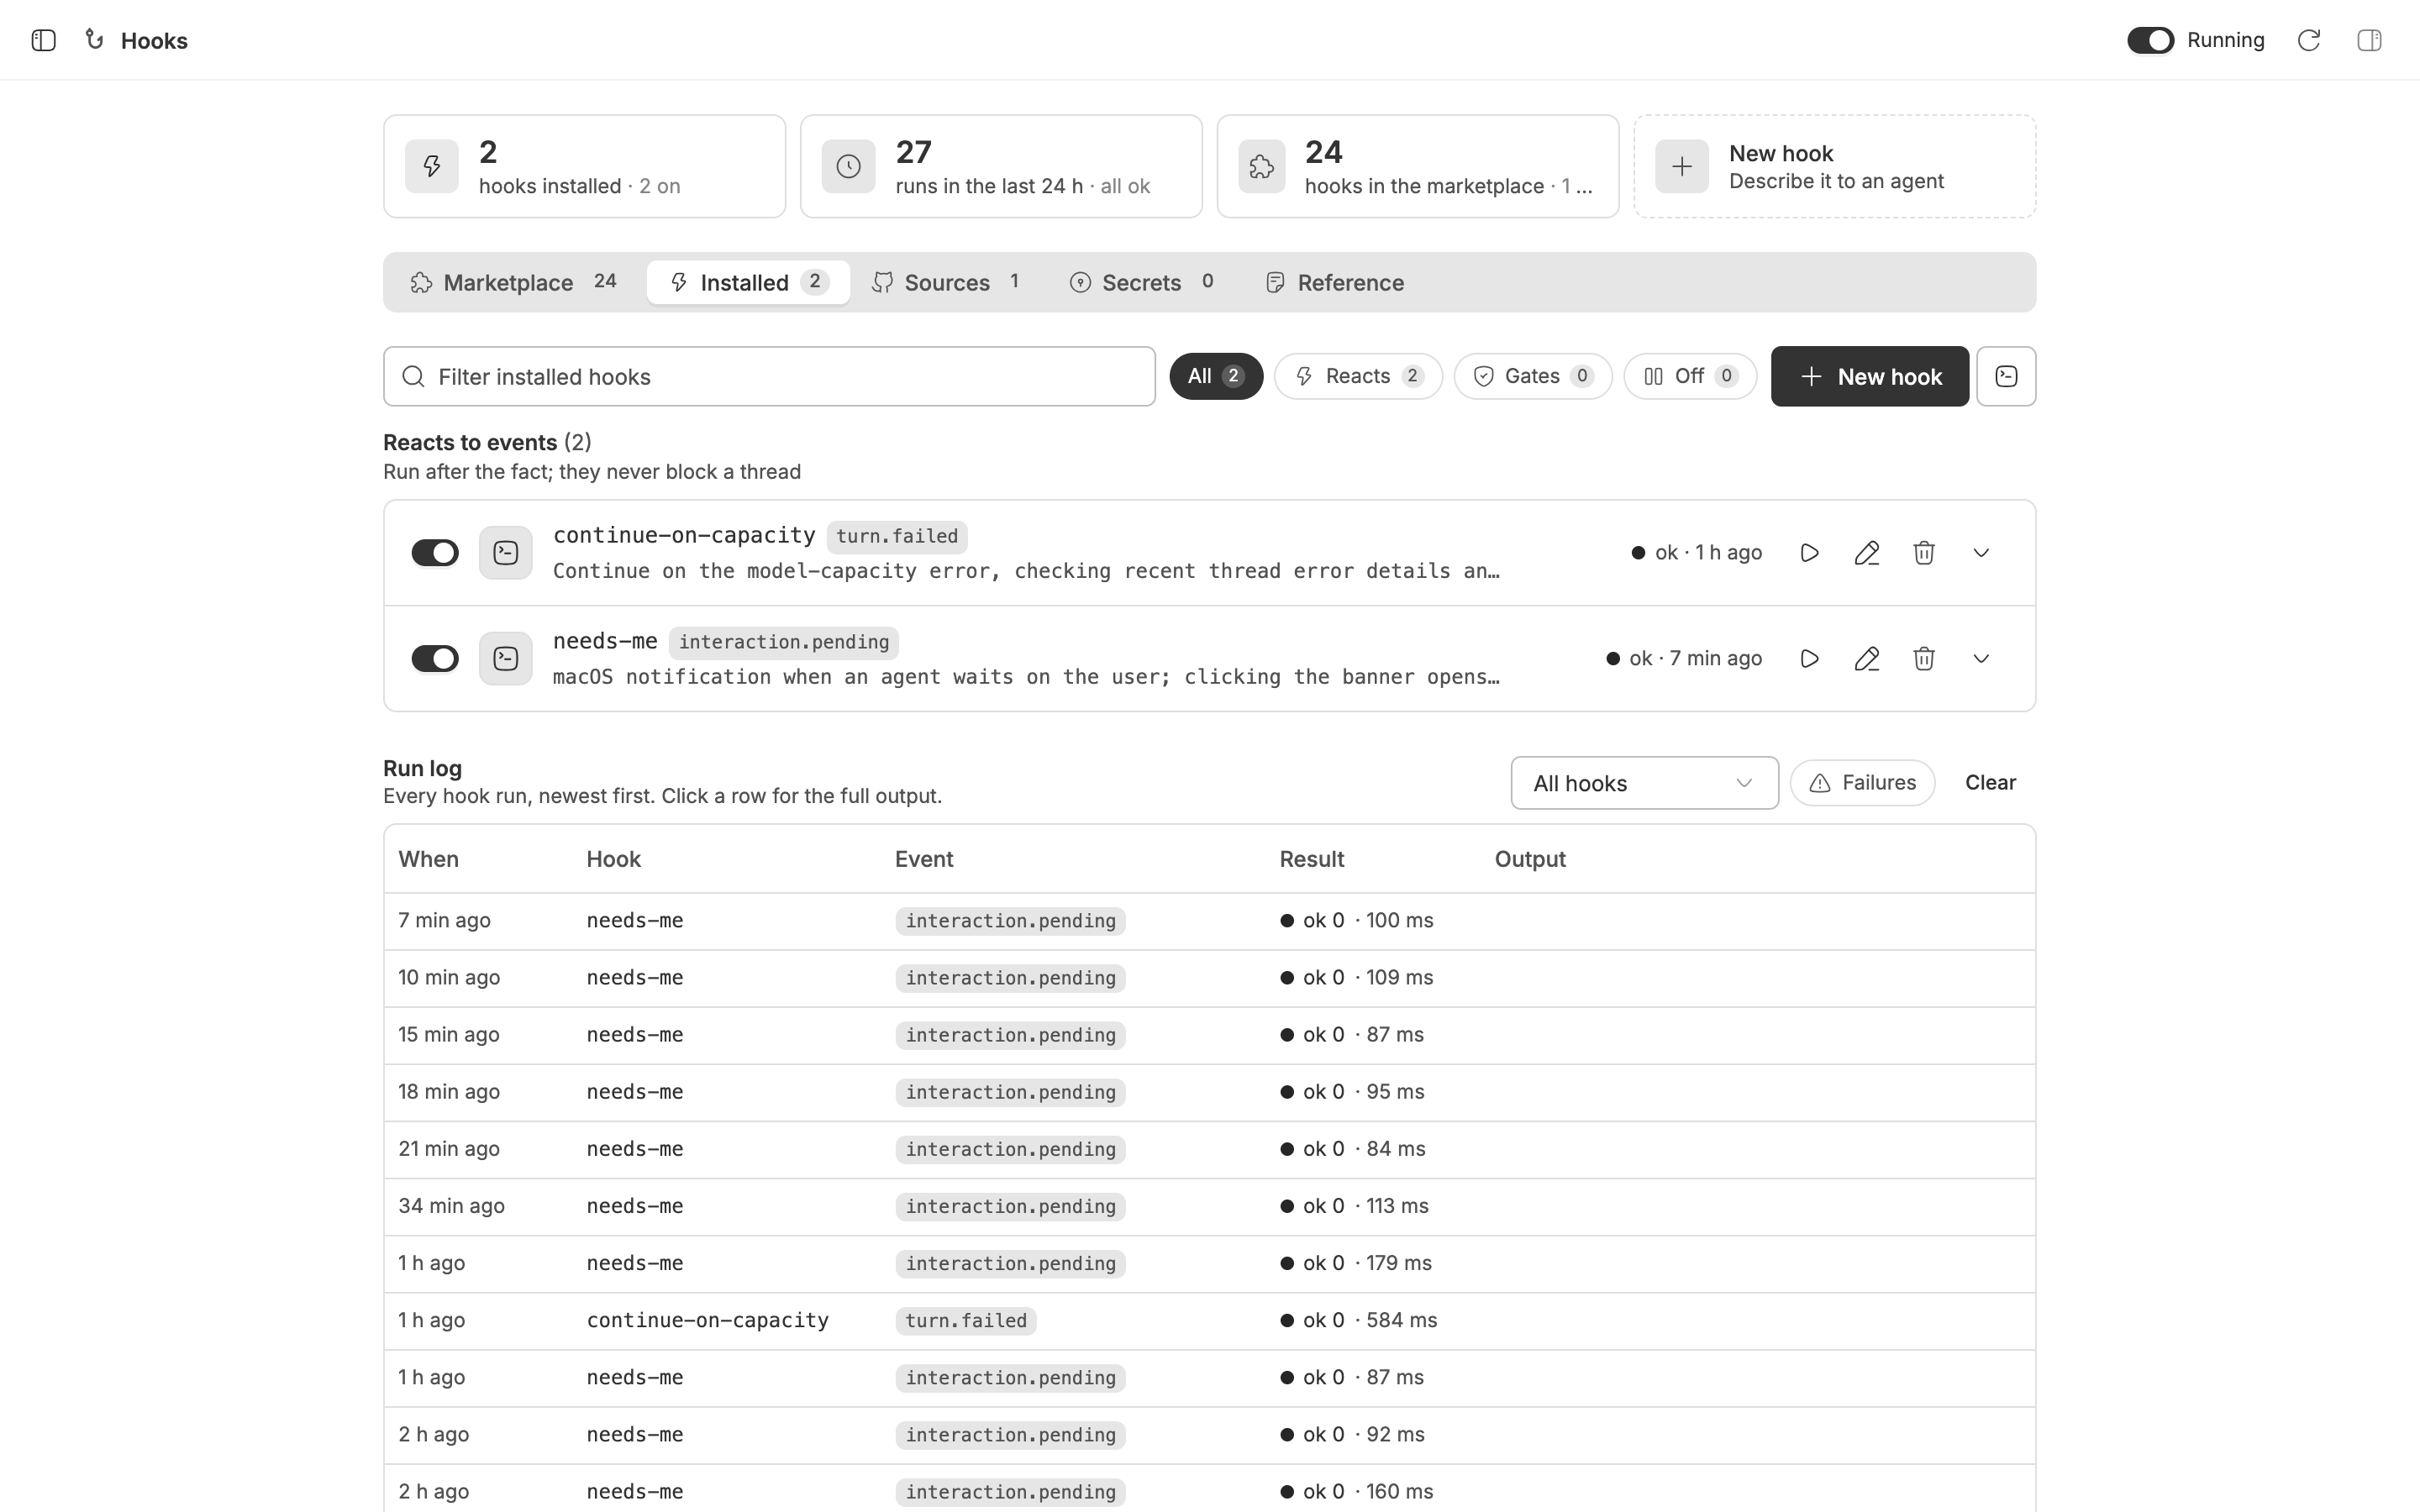Screen dimensions: 2420x1512
Task: Filter by Gates hooks
Action: pos(1533,376)
